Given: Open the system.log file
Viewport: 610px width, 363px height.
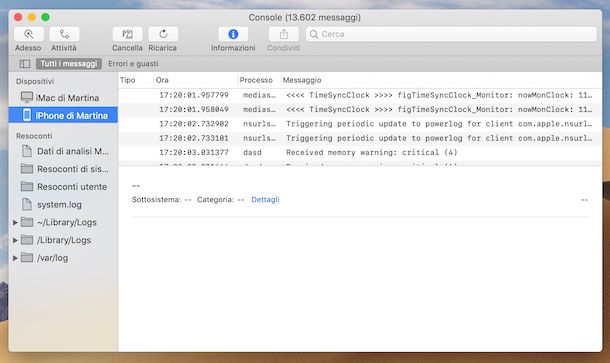Looking at the screenshot, I should pos(63,205).
